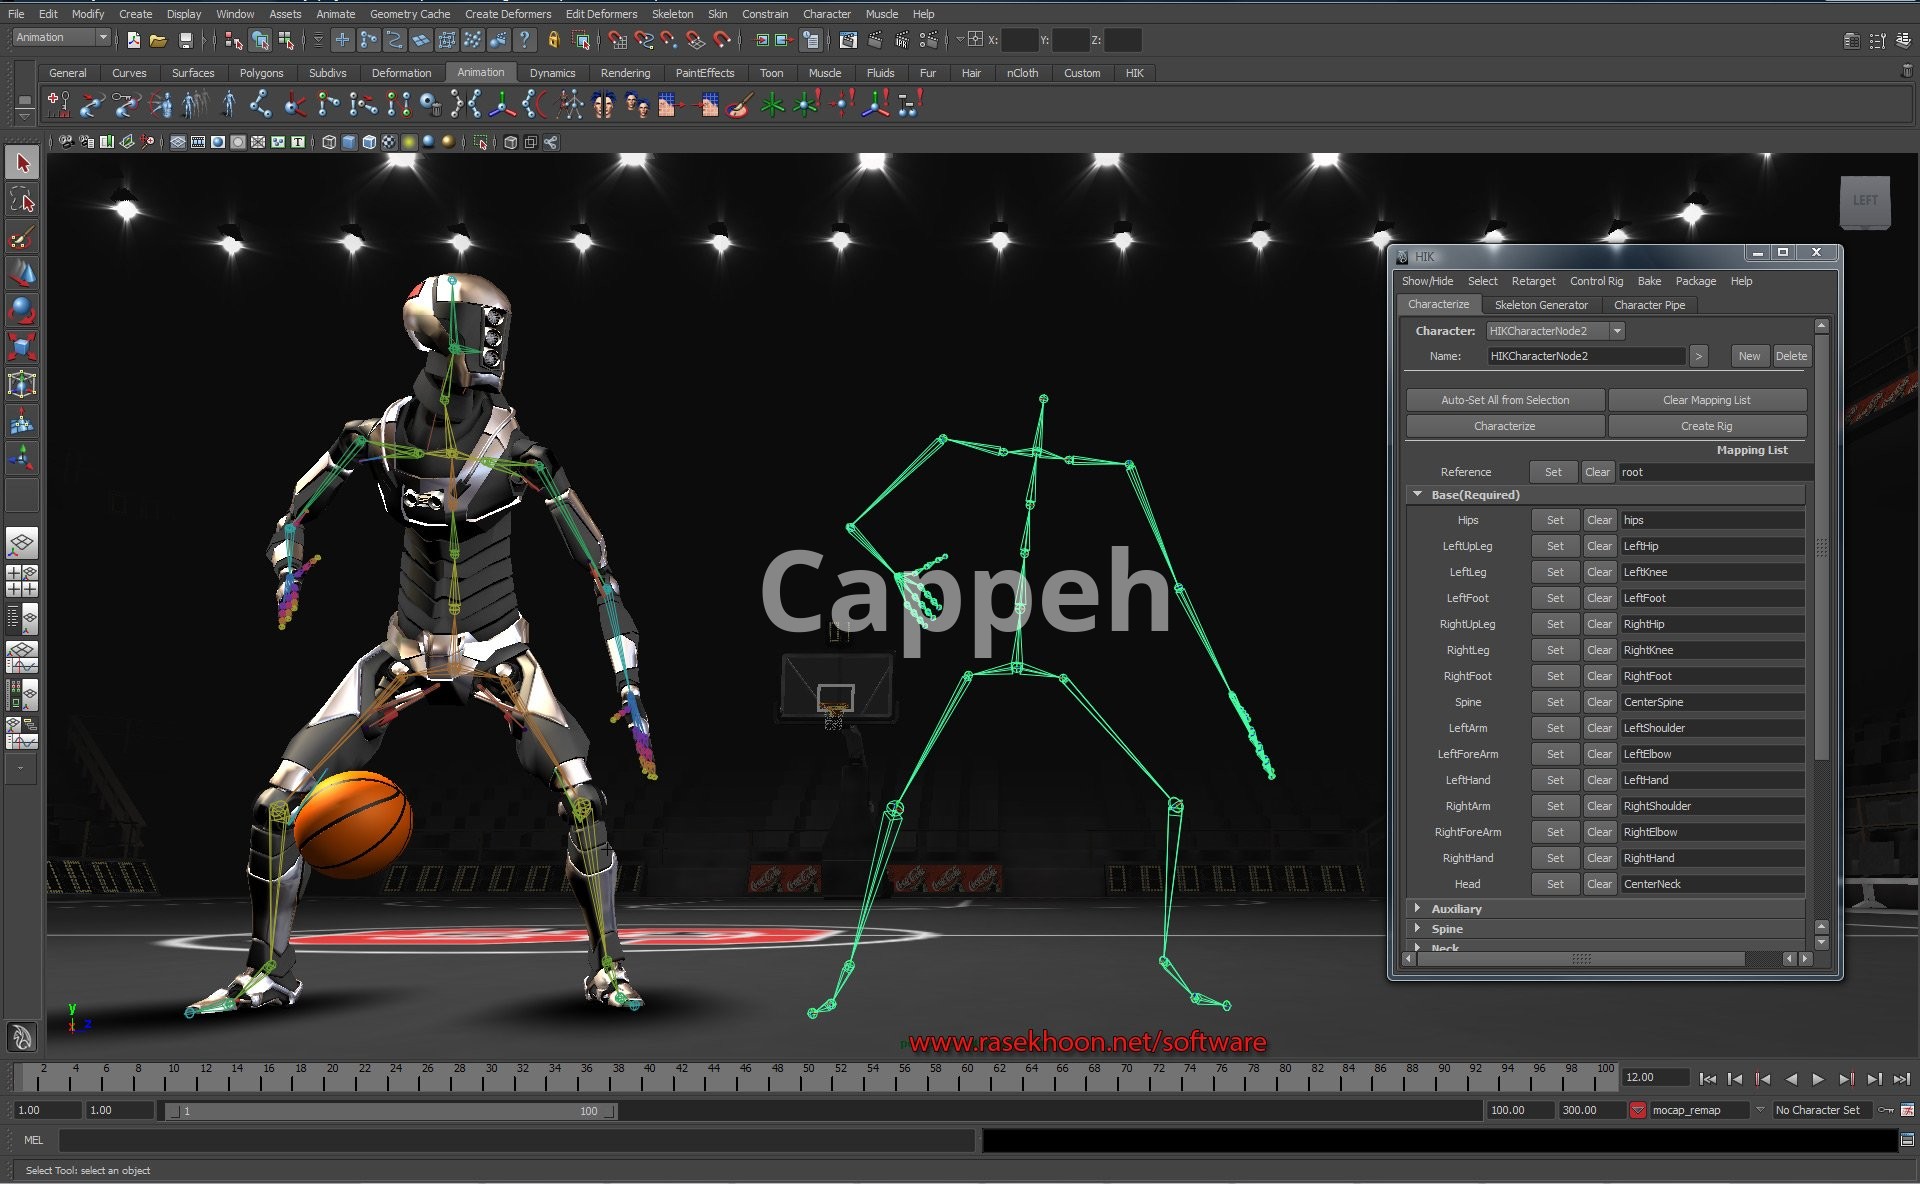Viewport: 1920px width, 1184px height.
Task: Click the playback range slider bar
Action: point(390,1111)
